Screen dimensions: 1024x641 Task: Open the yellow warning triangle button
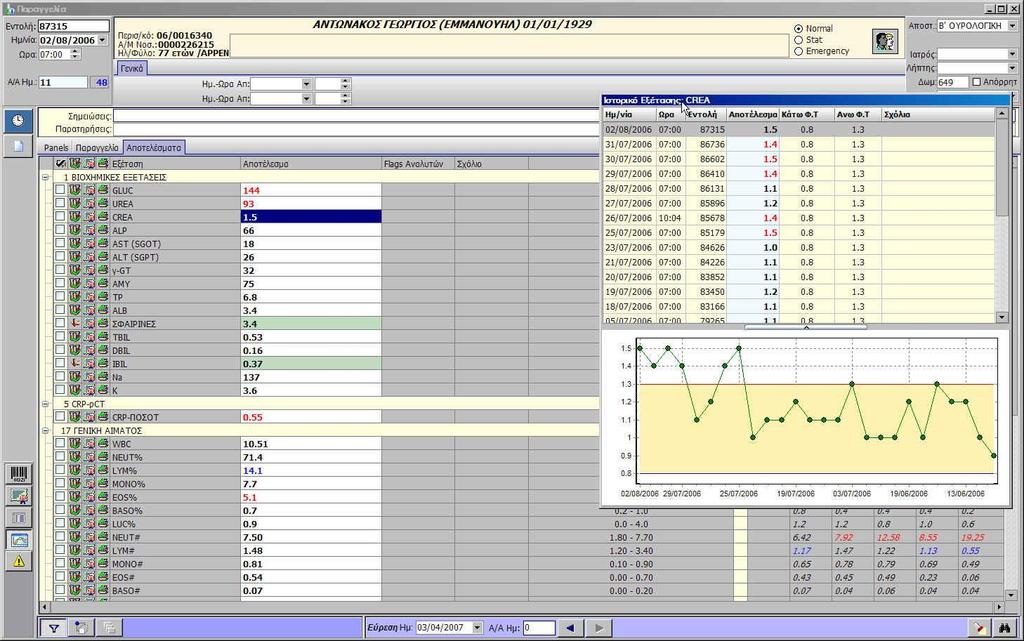19,561
